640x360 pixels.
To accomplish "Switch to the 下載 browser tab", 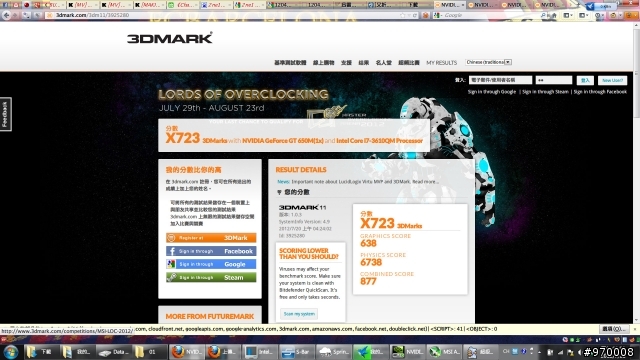I will (413, 5).
